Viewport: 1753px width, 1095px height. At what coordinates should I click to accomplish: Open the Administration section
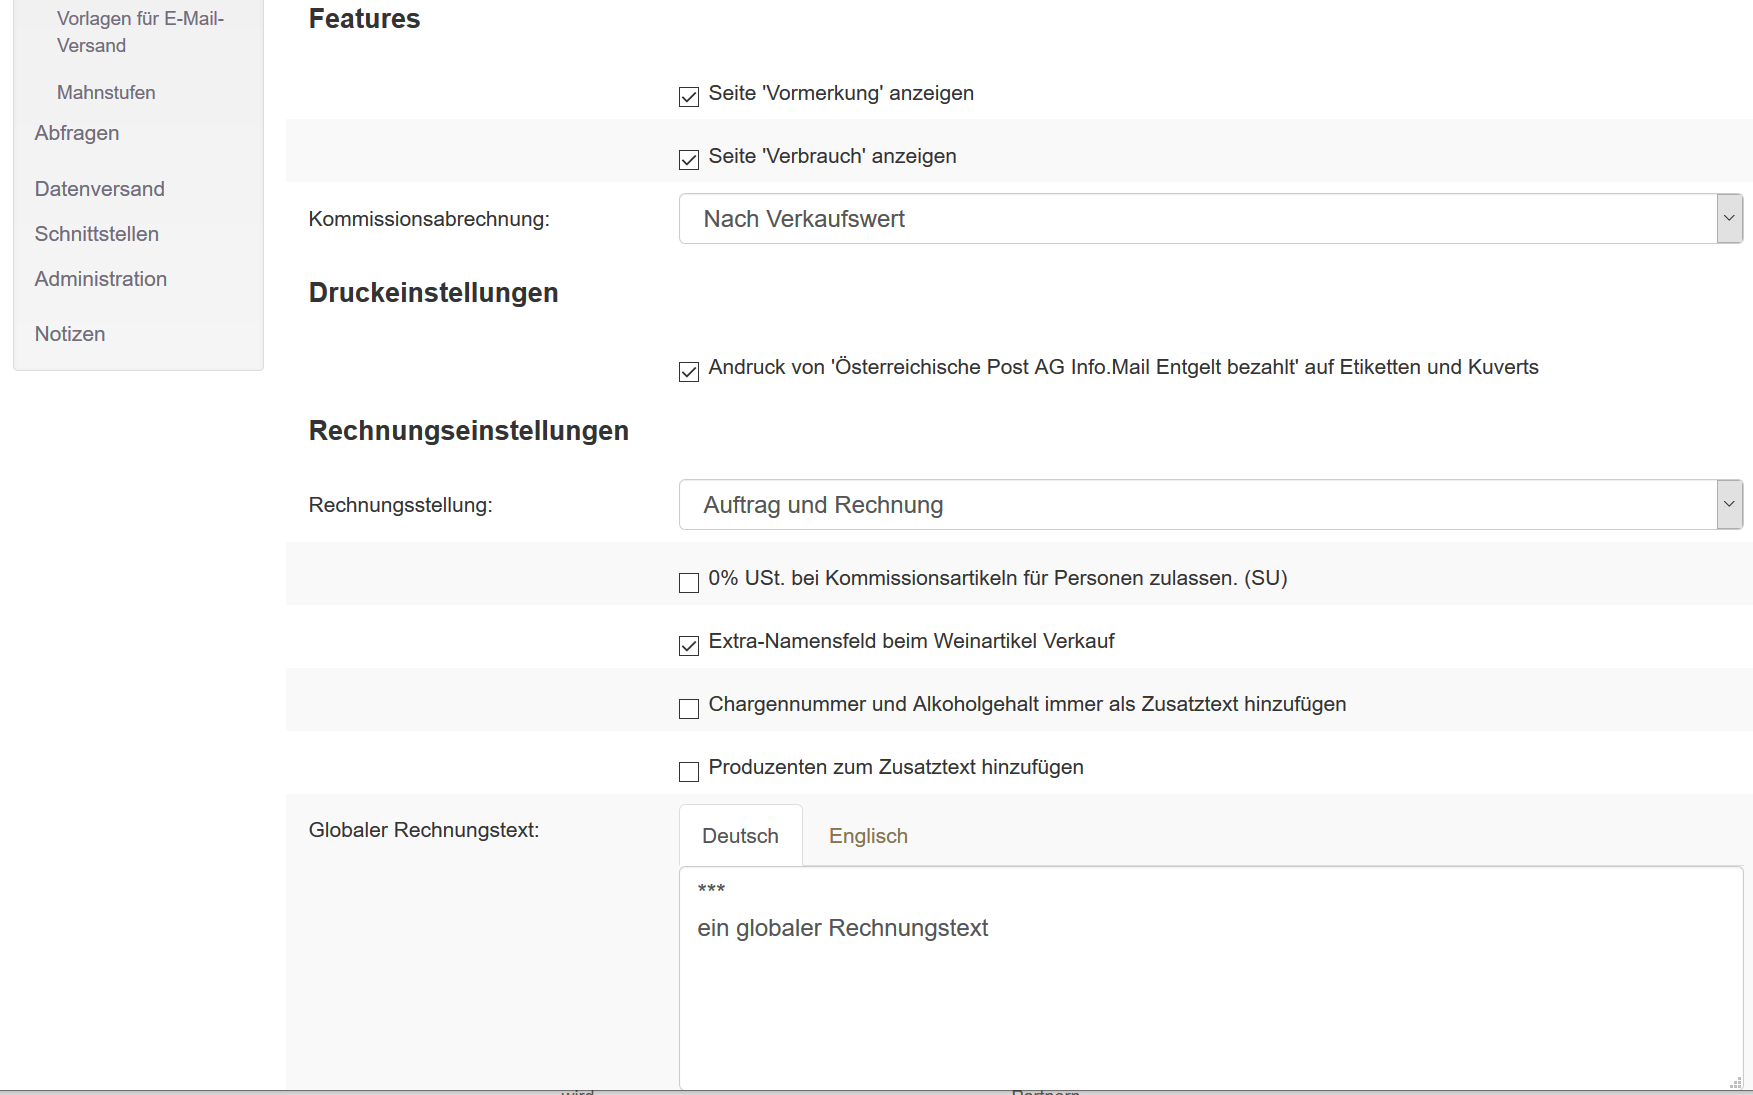[101, 279]
